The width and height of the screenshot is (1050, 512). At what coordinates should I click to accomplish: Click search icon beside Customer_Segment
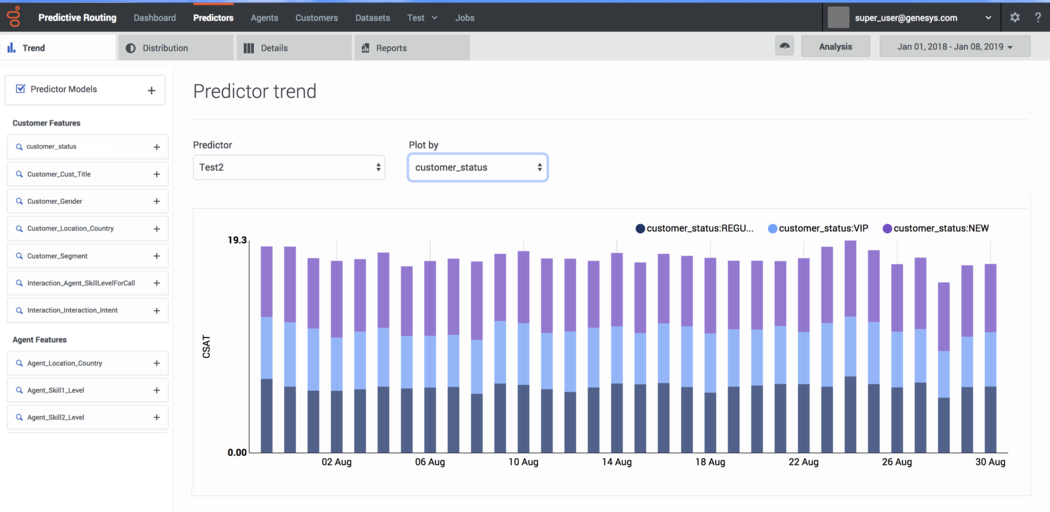click(x=19, y=256)
